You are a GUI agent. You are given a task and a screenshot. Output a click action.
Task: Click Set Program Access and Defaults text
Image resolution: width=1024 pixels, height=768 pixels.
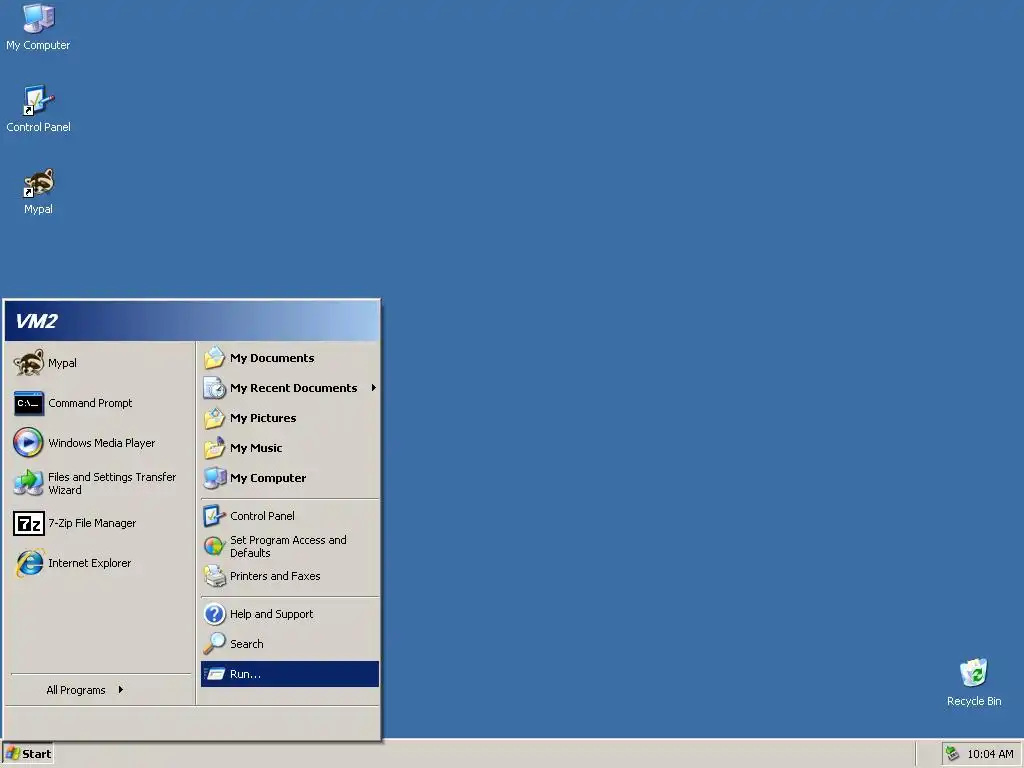click(288, 546)
